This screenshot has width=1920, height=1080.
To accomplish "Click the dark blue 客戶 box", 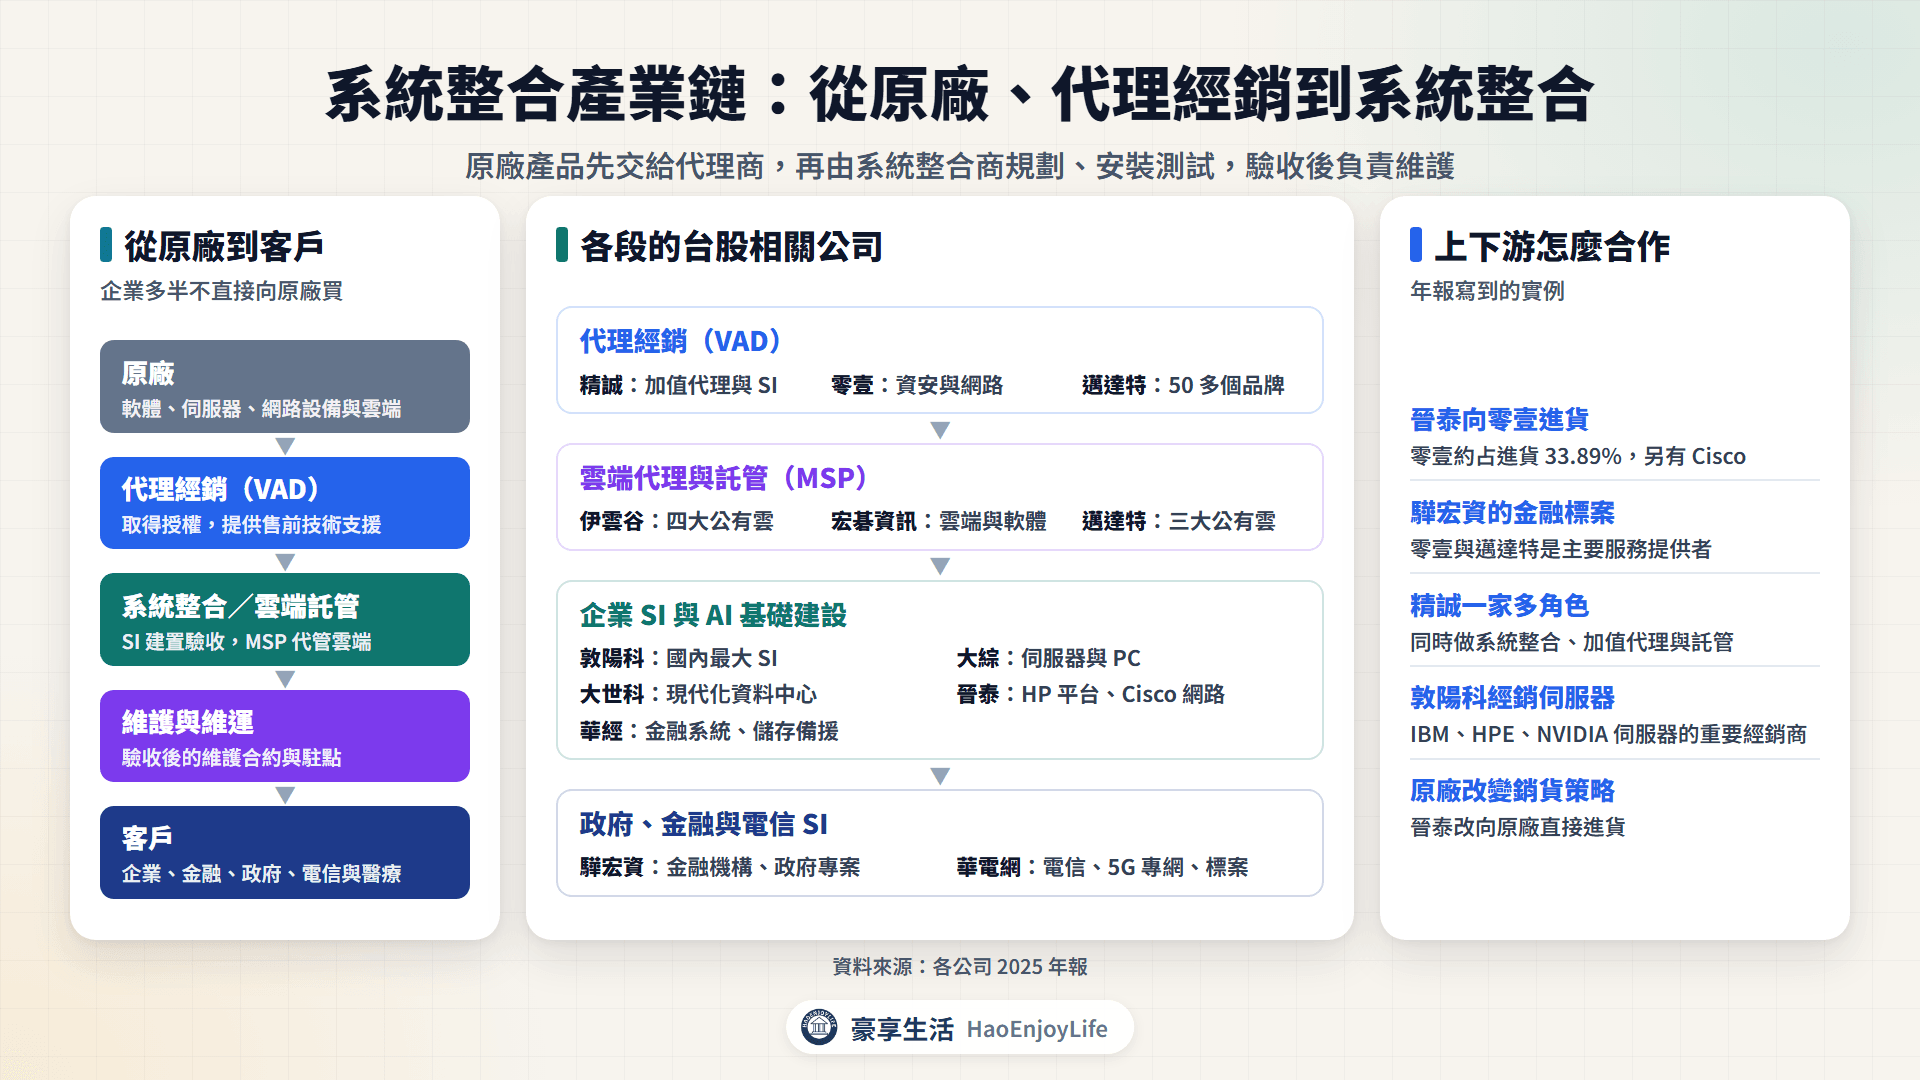I will [x=285, y=852].
